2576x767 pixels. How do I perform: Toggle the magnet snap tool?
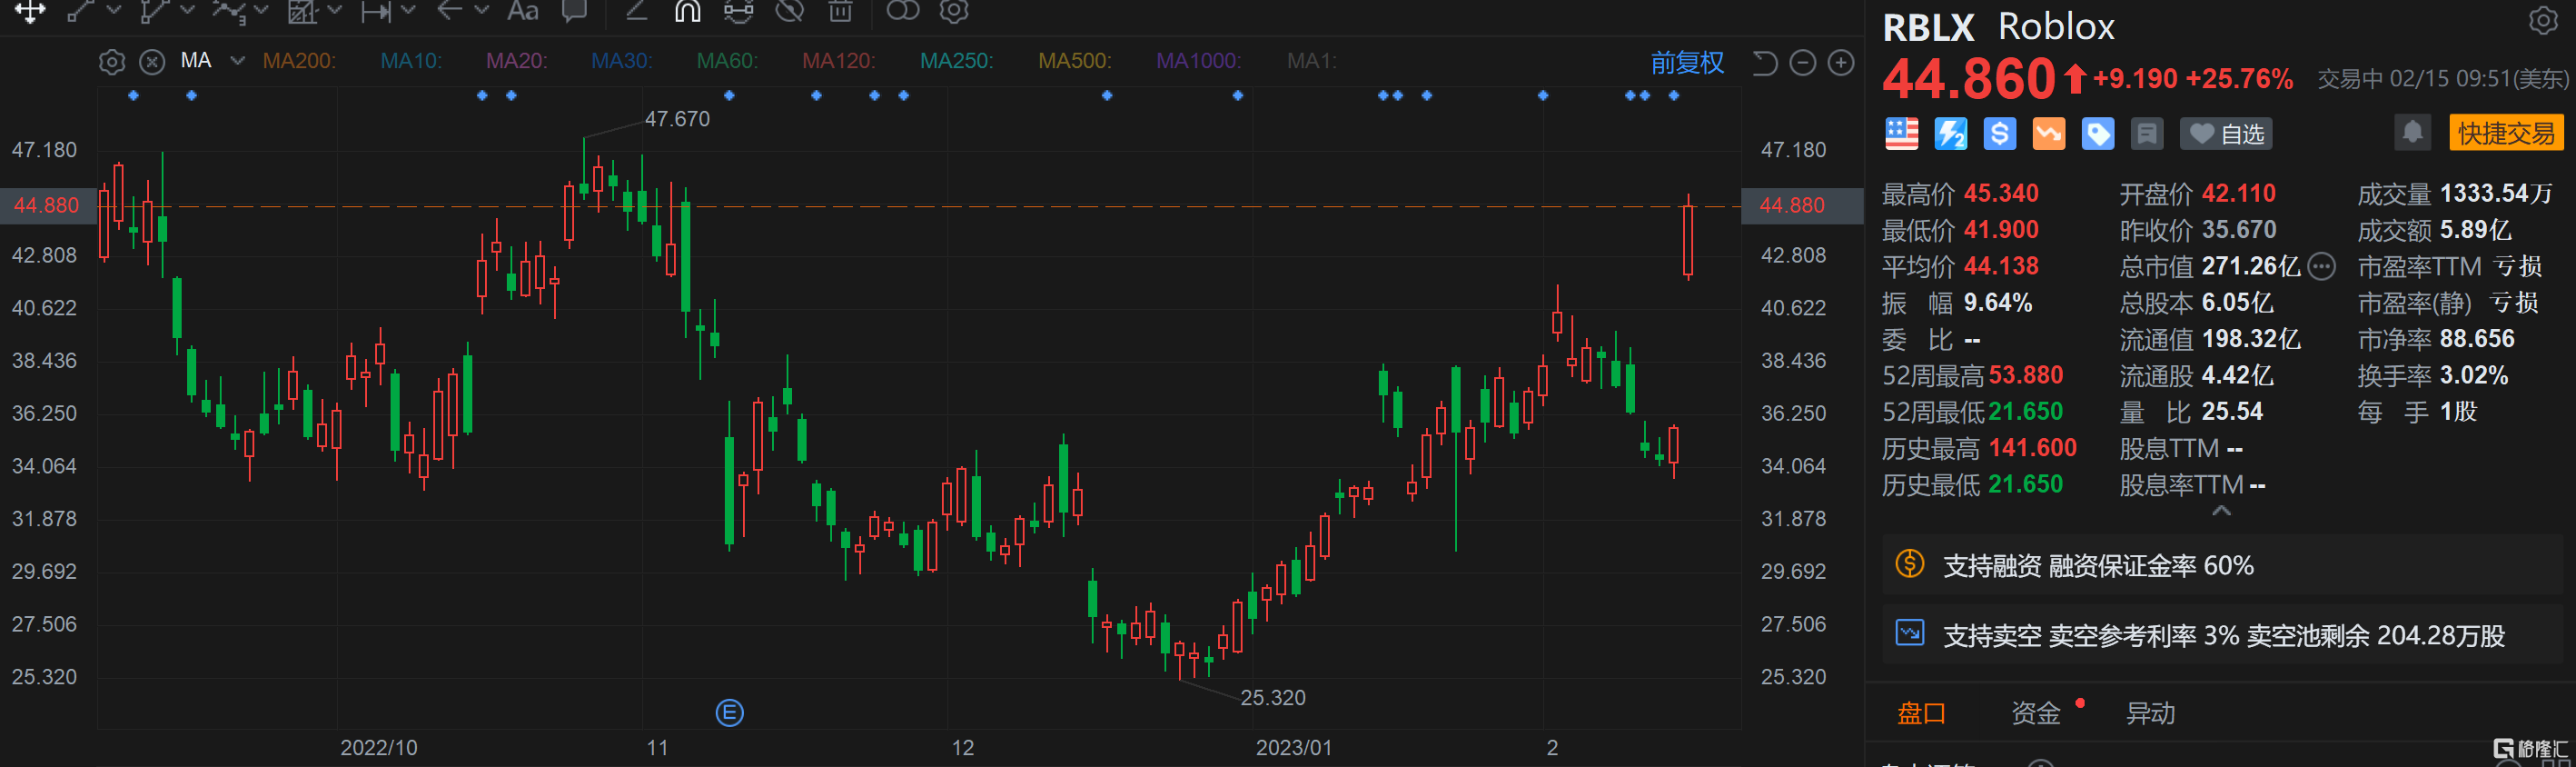tap(687, 11)
